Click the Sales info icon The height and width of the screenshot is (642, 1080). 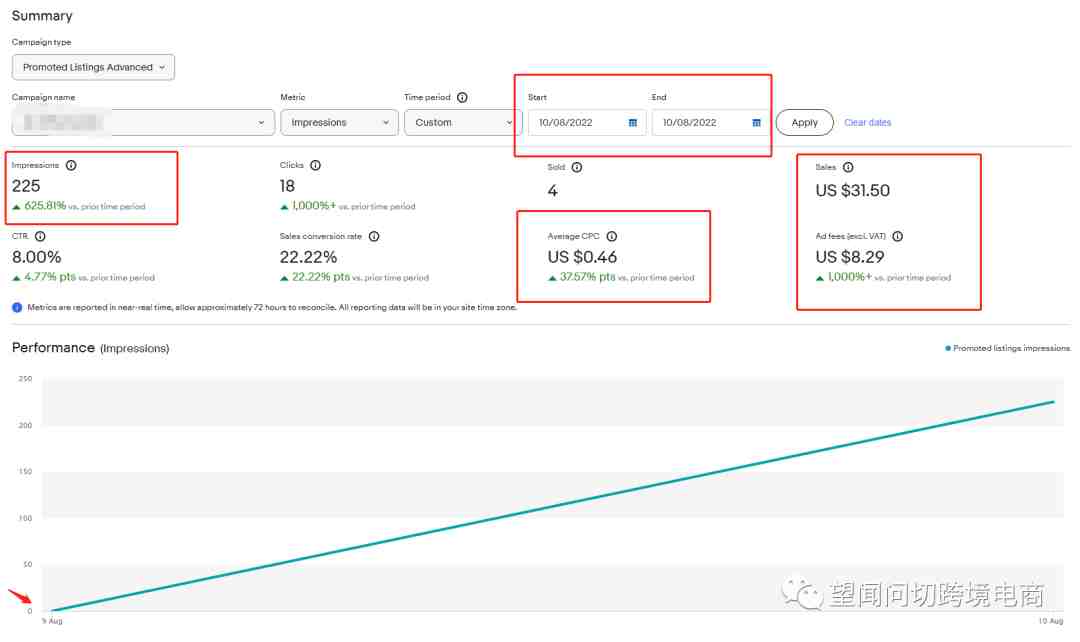click(848, 167)
